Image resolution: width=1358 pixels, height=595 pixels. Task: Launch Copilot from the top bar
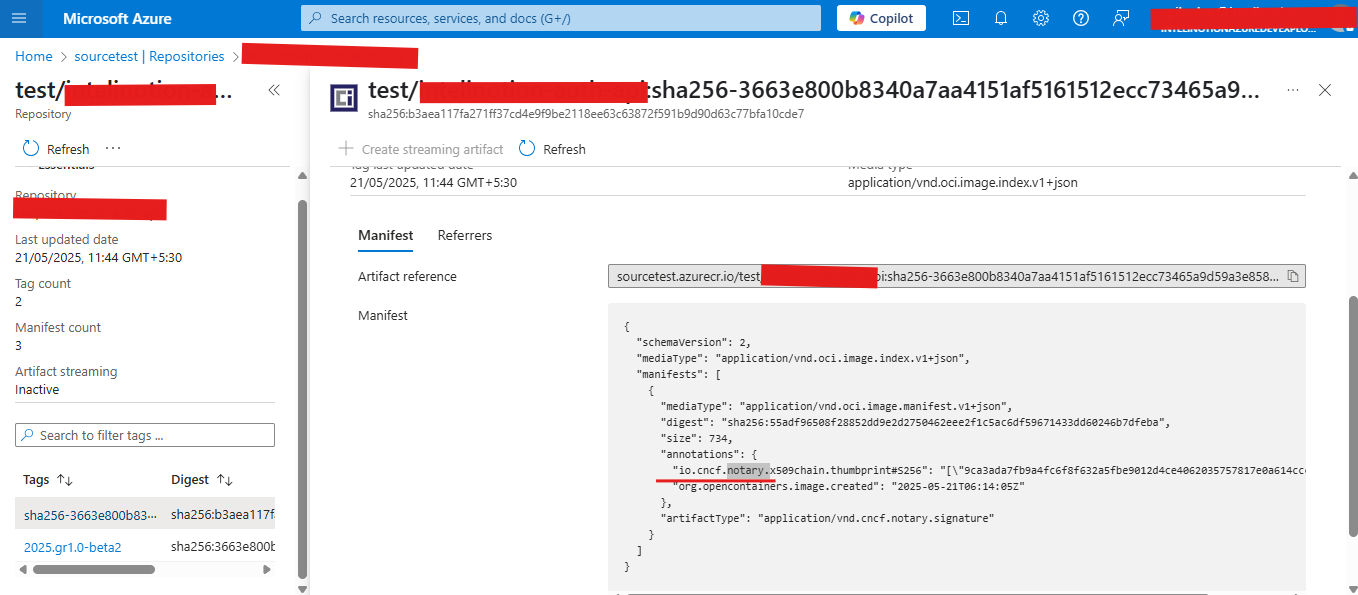pos(881,18)
